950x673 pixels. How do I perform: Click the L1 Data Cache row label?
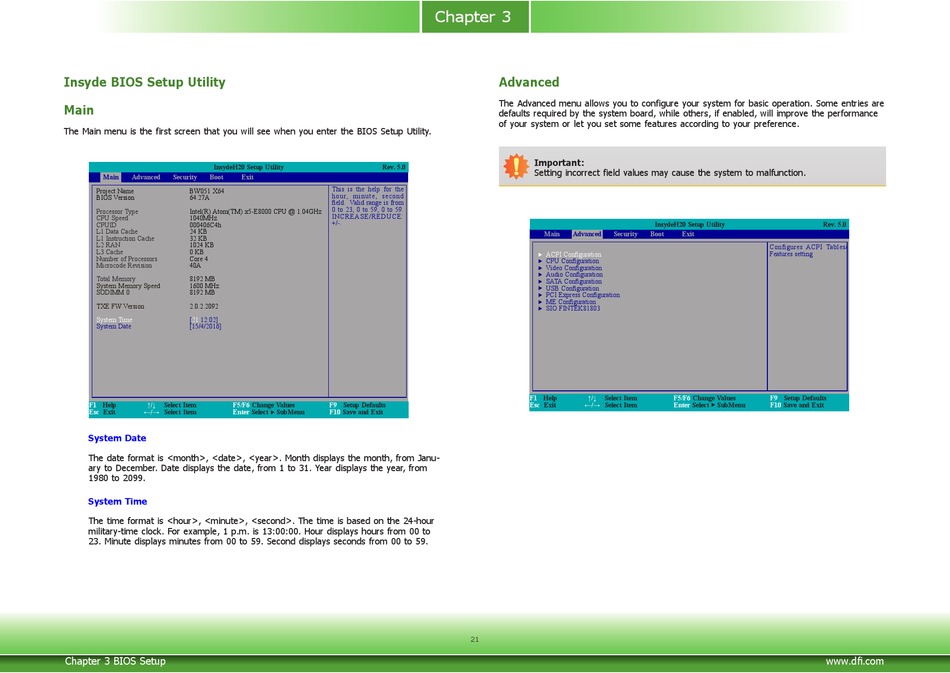click(116, 231)
